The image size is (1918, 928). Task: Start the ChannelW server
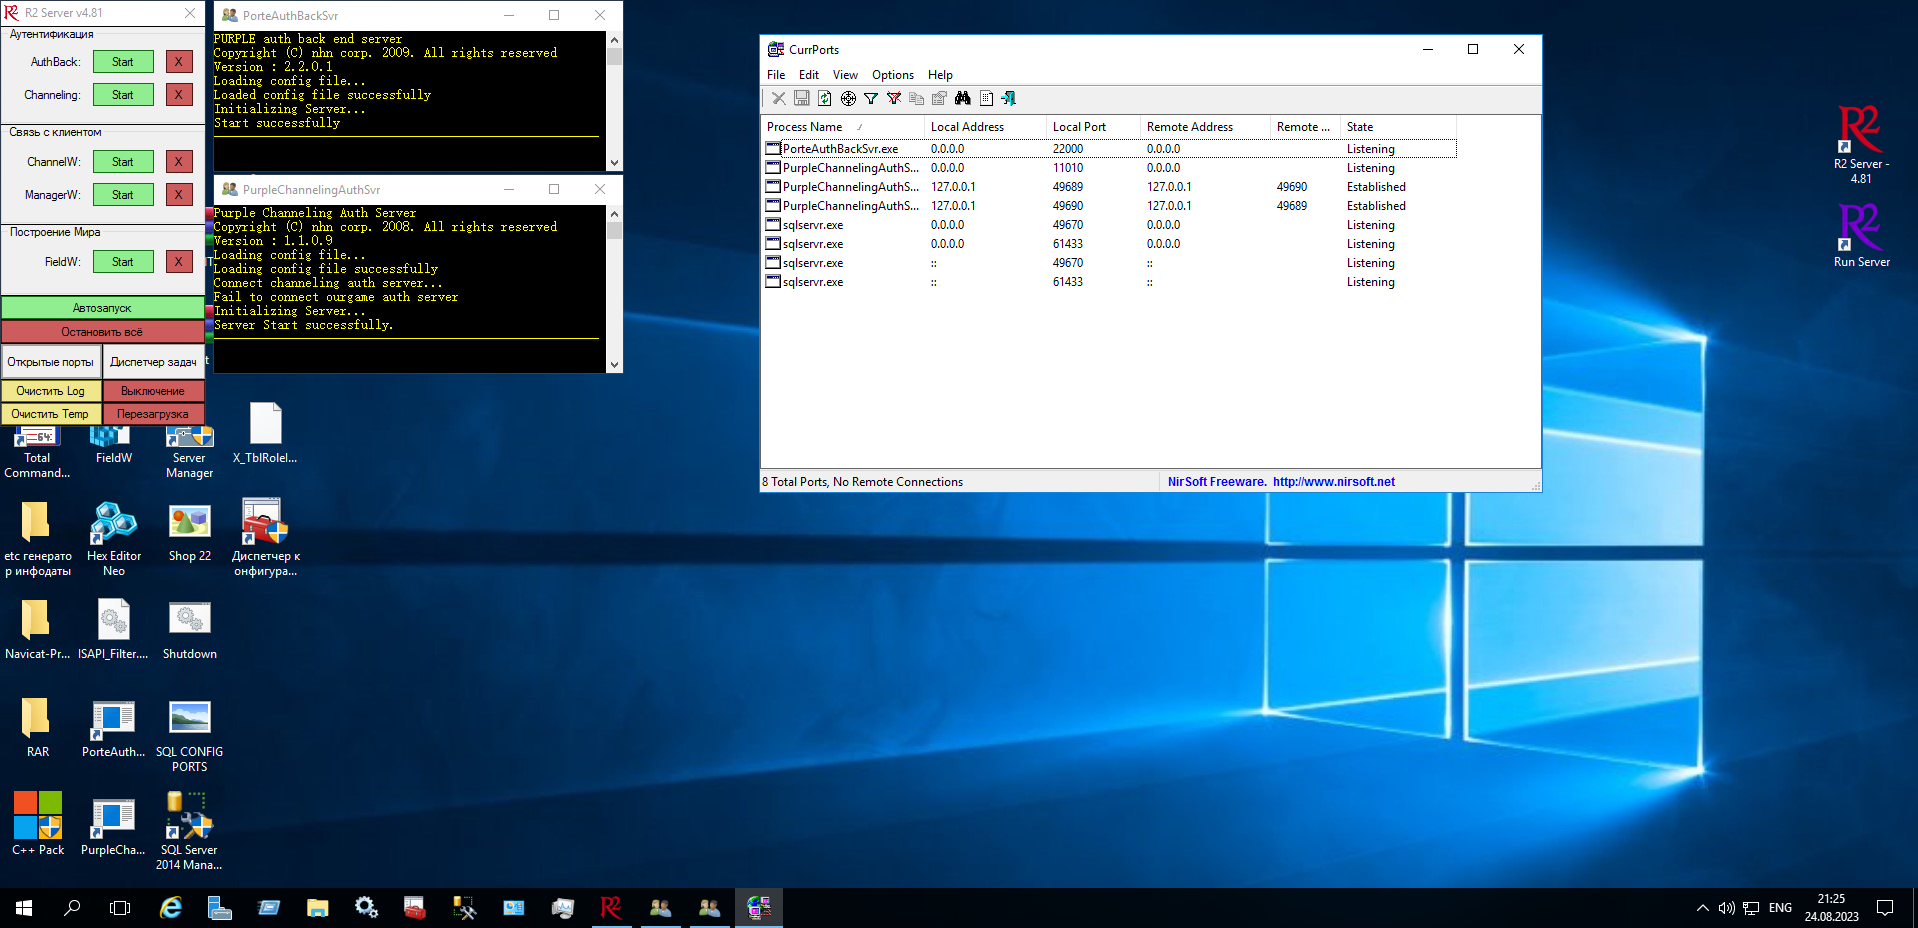(x=123, y=162)
